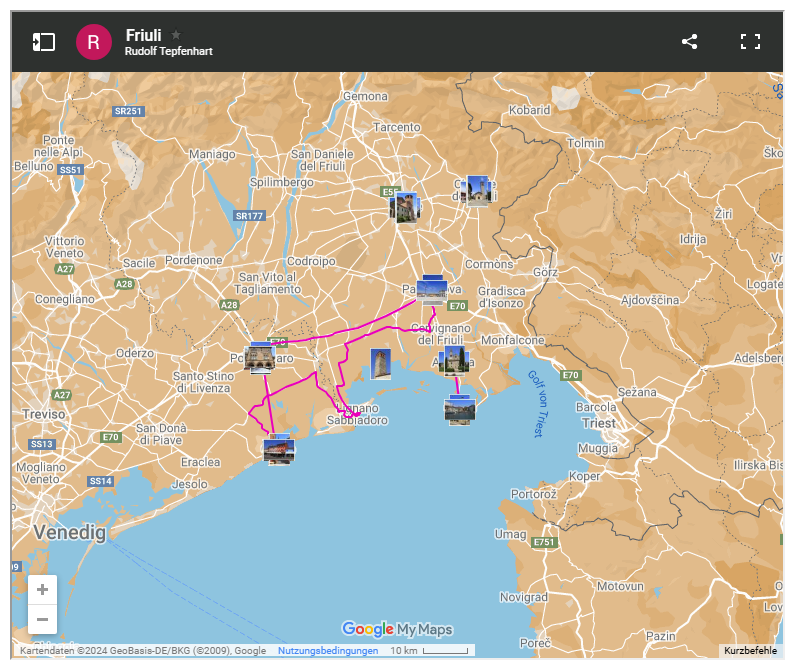794x670 pixels.
Task: Open photo marker over Palmanova
Action: 432,290
